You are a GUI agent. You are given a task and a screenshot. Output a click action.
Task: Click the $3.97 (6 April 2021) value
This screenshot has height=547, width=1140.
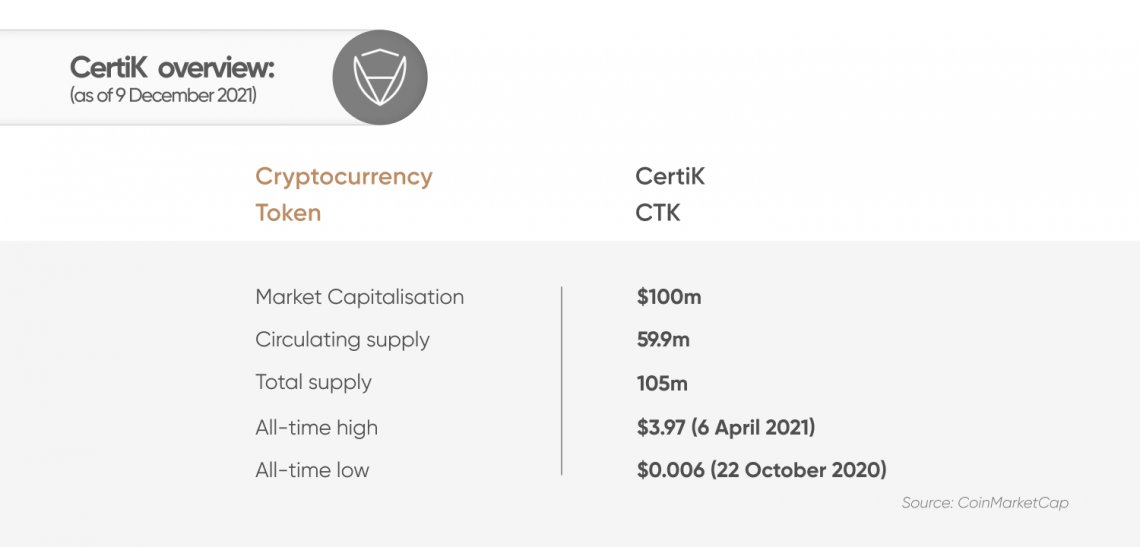[x=726, y=427]
